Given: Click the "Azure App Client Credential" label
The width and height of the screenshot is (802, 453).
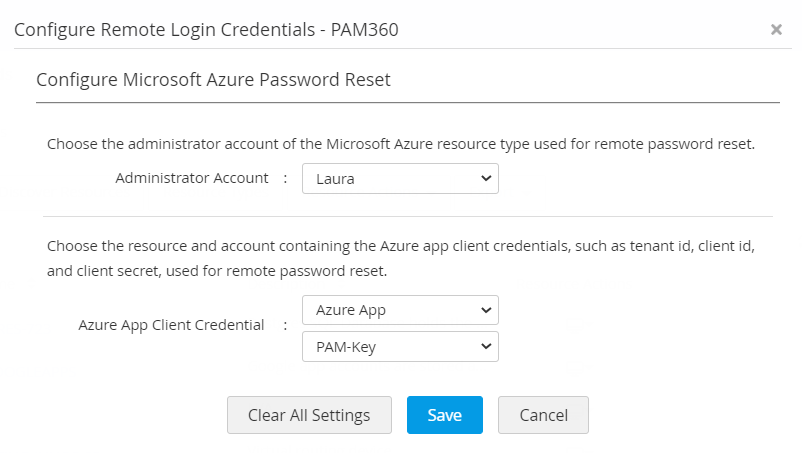Looking at the screenshot, I should pyautogui.click(x=171, y=324).
